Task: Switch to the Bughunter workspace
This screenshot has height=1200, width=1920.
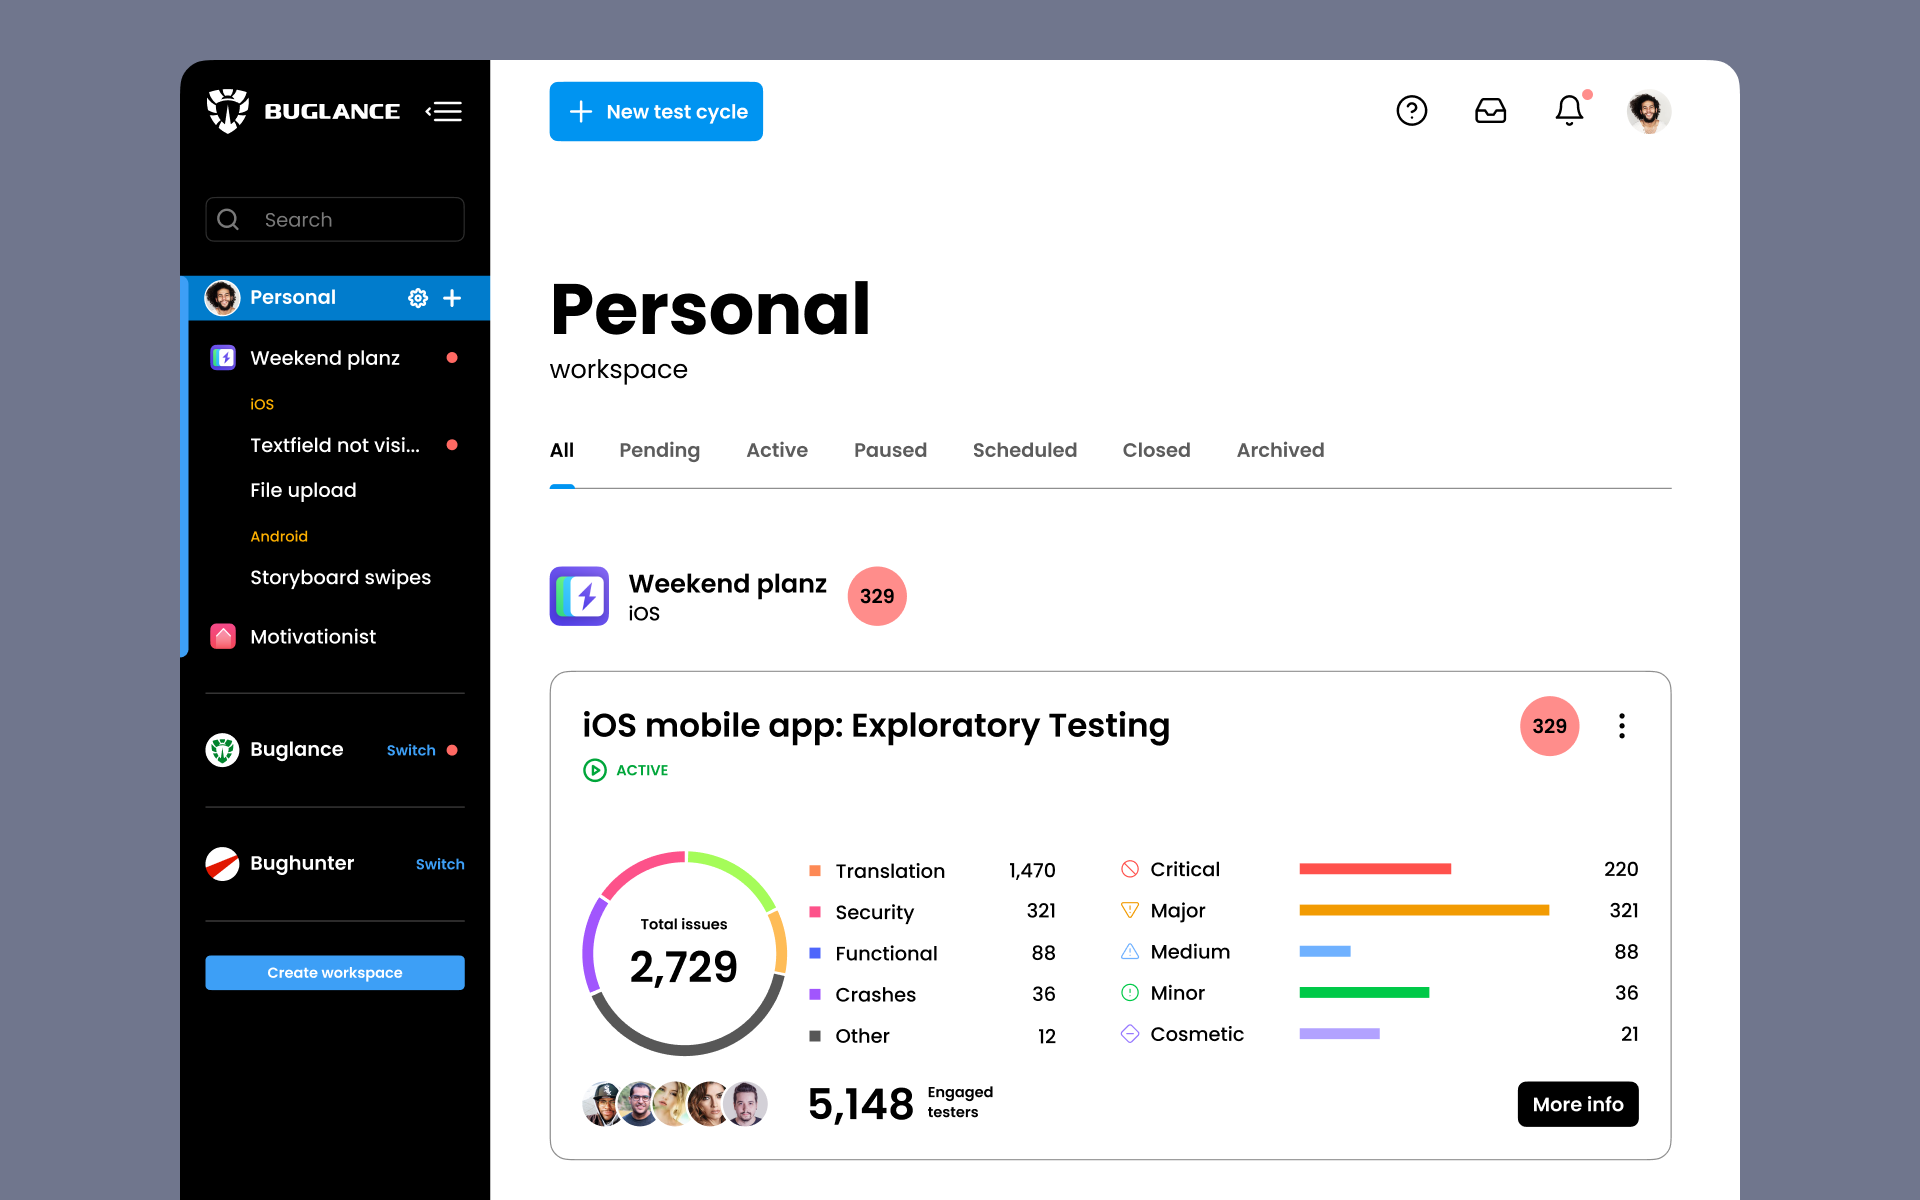Action: coord(440,864)
